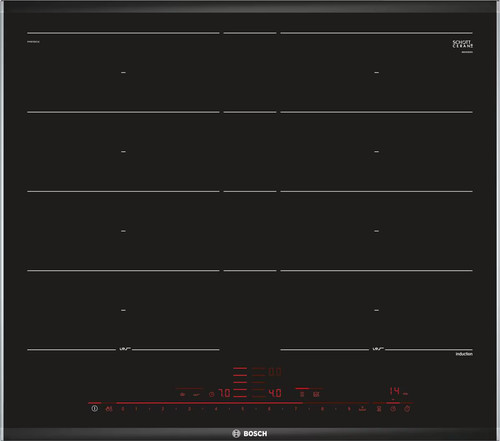Tap the PowerBoost symbol after level 9

pyautogui.click(x=363, y=409)
